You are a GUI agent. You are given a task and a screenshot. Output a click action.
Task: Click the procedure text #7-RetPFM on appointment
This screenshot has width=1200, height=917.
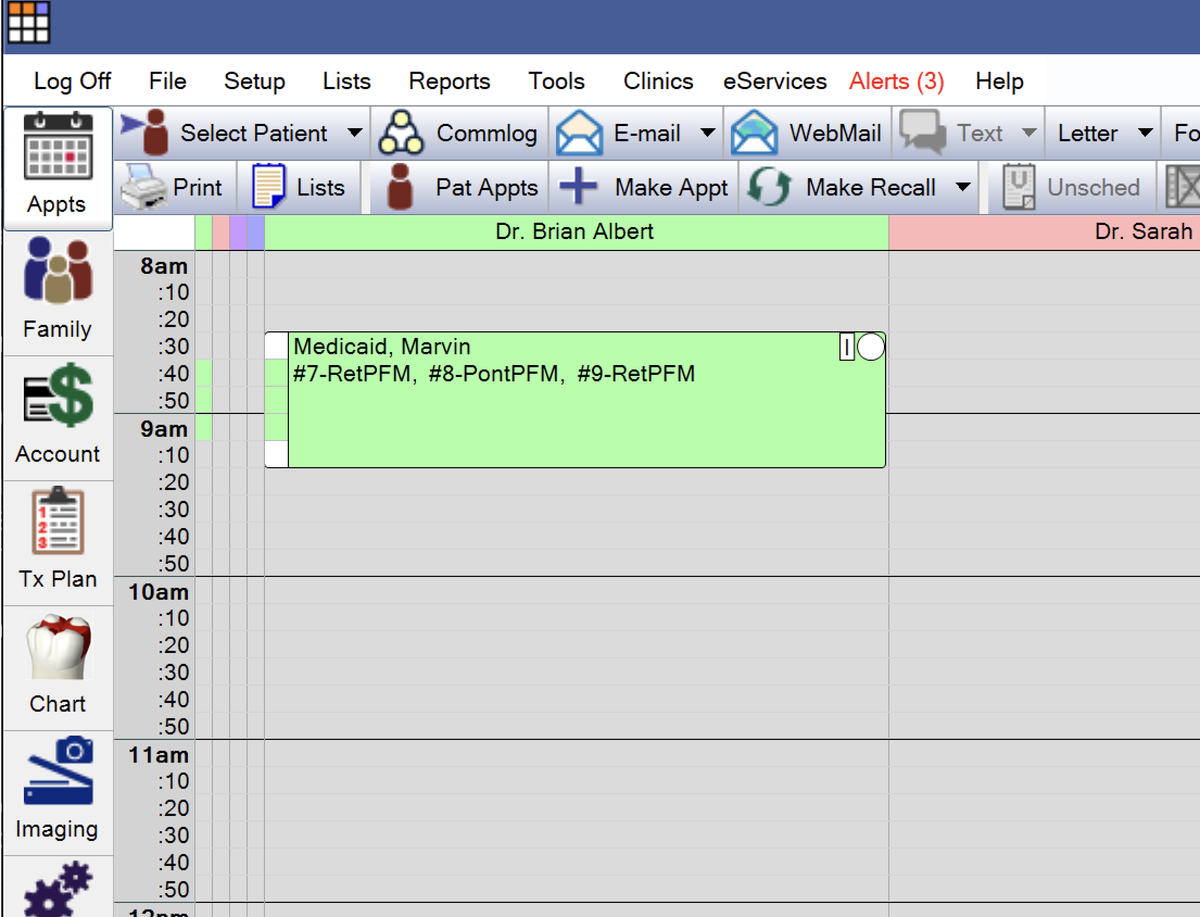point(352,374)
